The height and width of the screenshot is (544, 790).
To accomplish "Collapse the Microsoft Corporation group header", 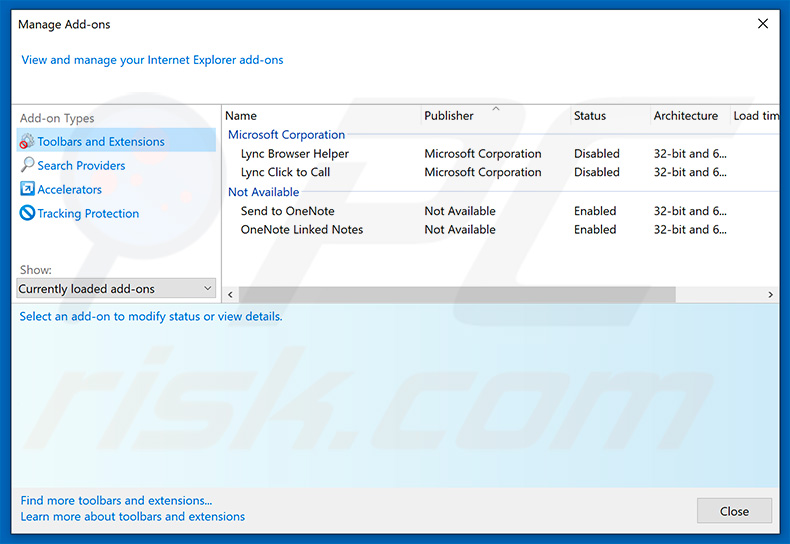I will click(286, 135).
